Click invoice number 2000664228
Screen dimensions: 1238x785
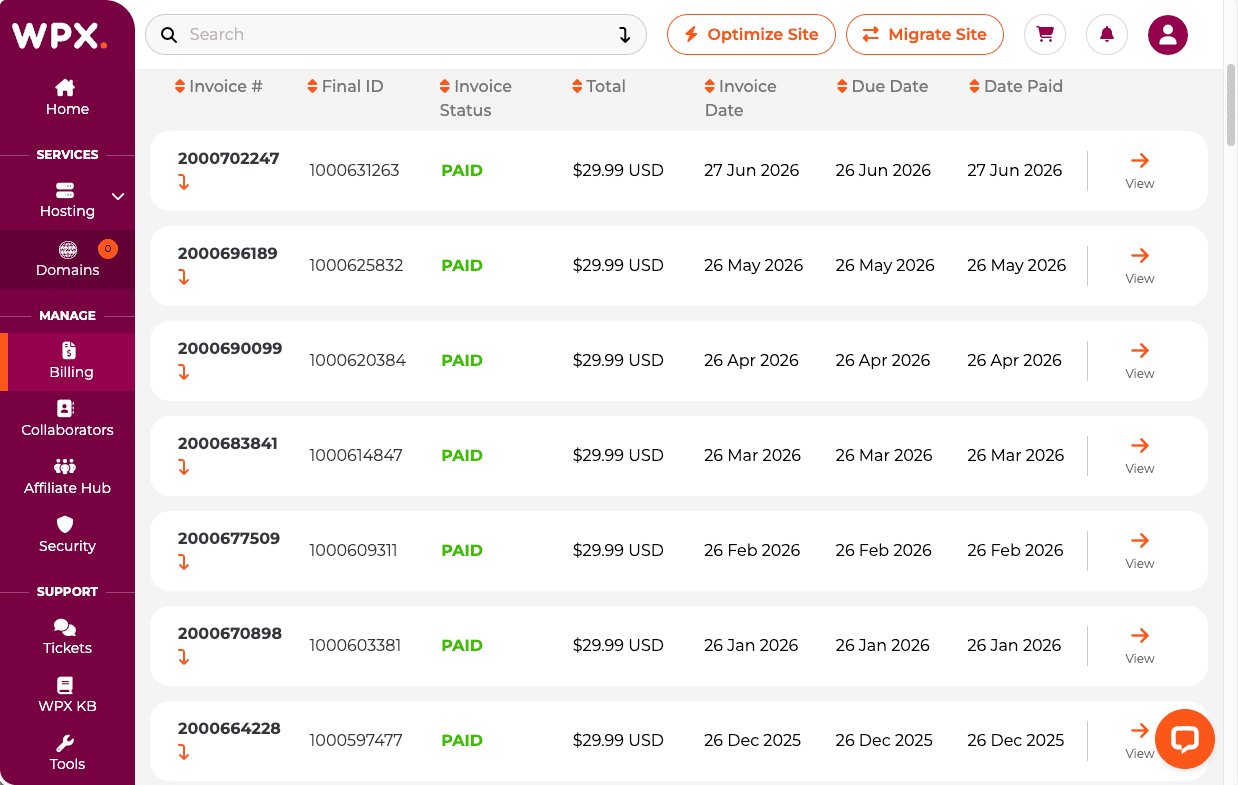pos(229,728)
